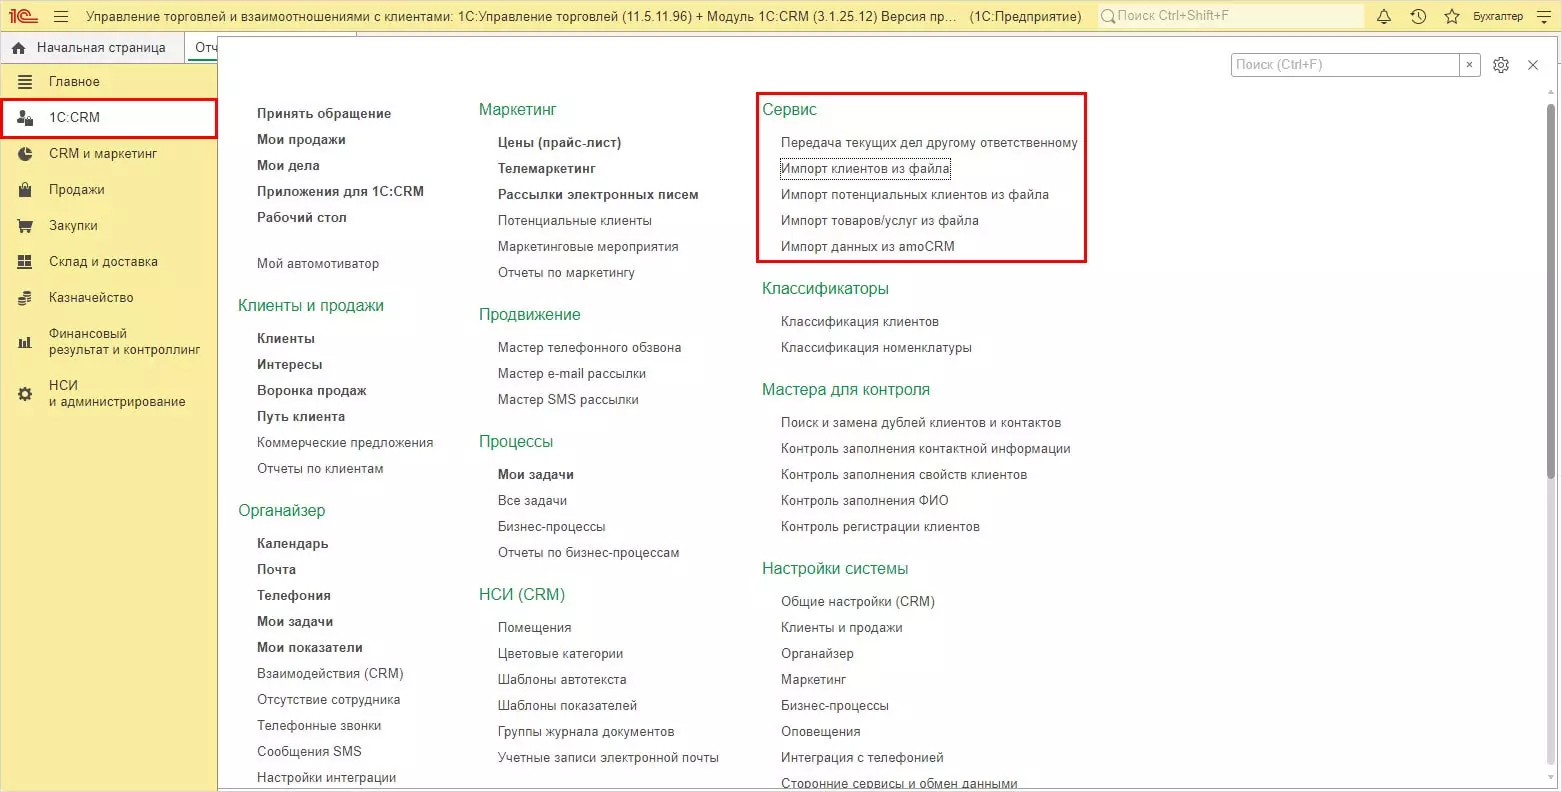Viewport: 1562px width, 792px height.
Task: Click the Бухгалтер user name
Action: [1498, 16]
